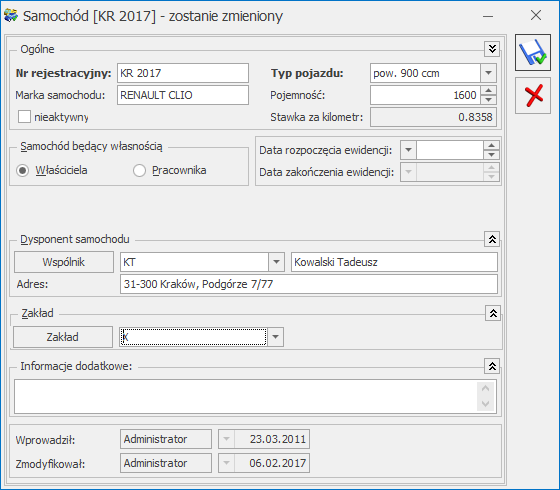Open the KT wspólnik dropdown arrow
Image resolution: width=560 pixels, height=490 pixels.
point(276,262)
